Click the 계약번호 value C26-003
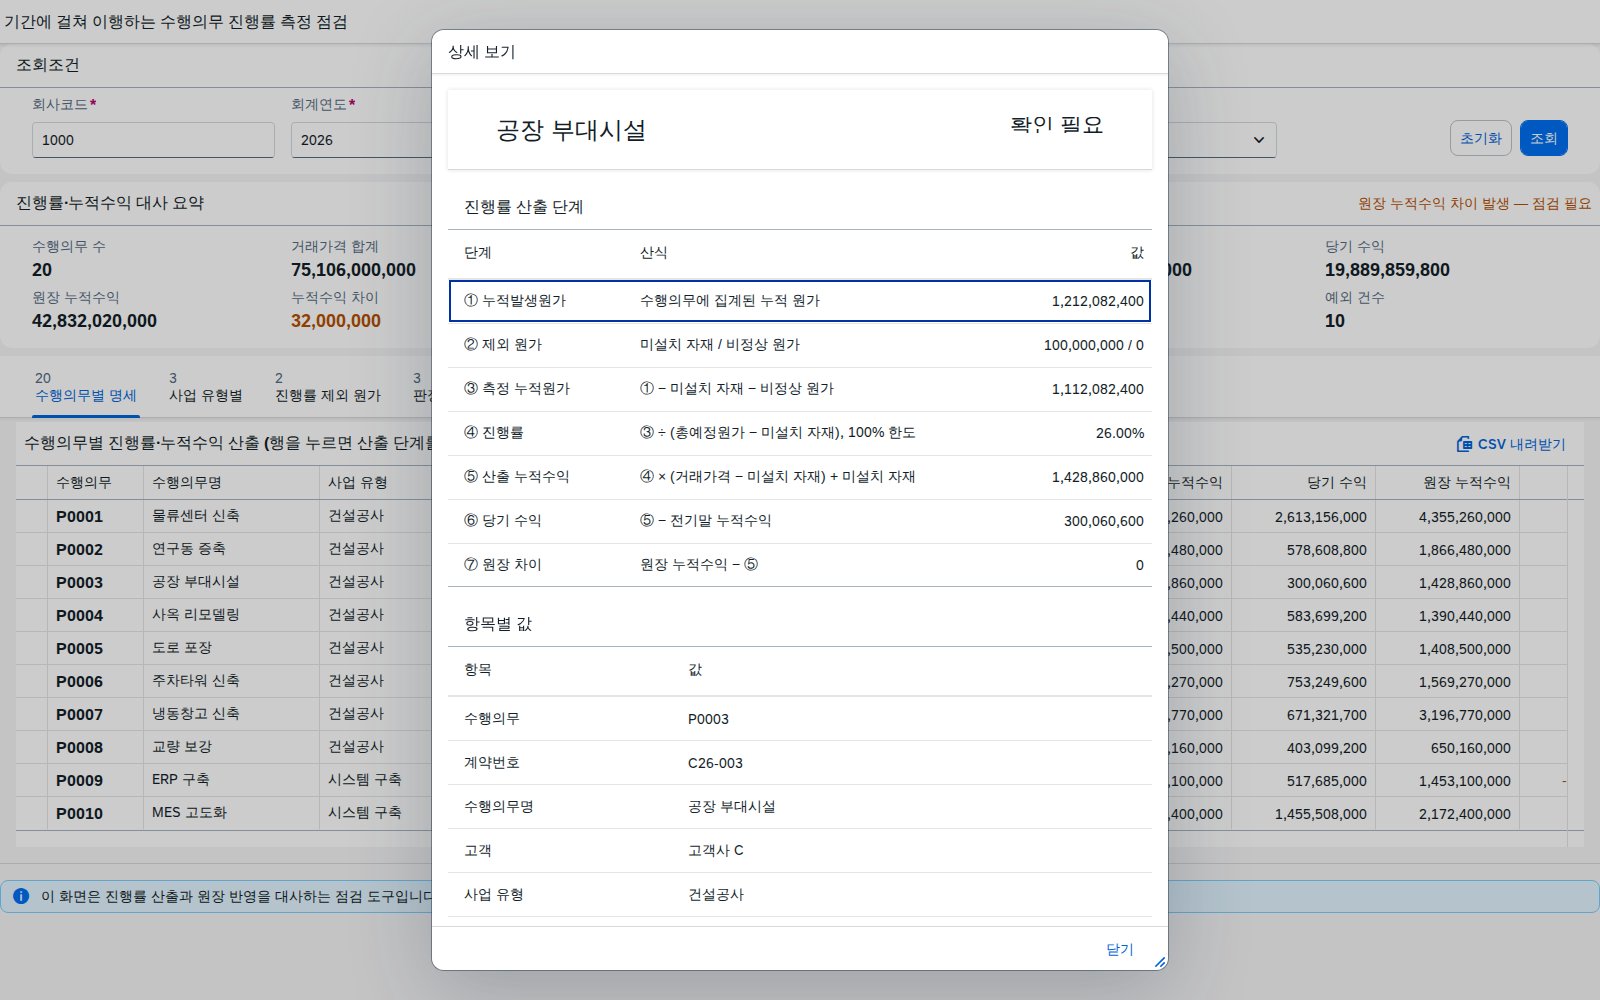 click(715, 763)
